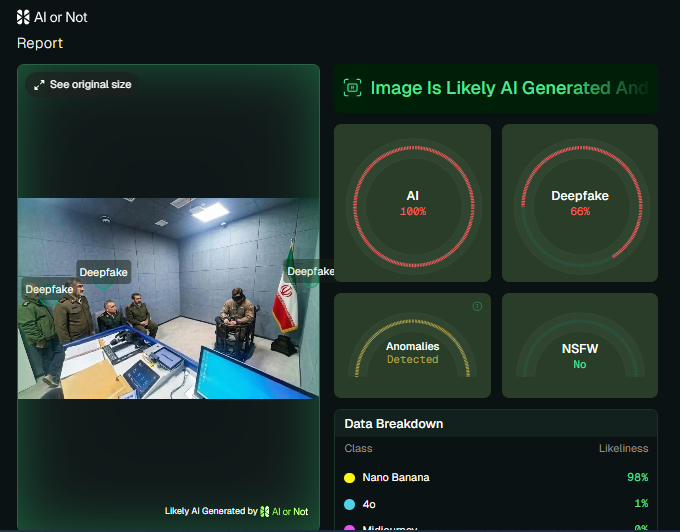680x532 pixels.
Task: Click the See original size text
Action: click(x=90, y=85)
